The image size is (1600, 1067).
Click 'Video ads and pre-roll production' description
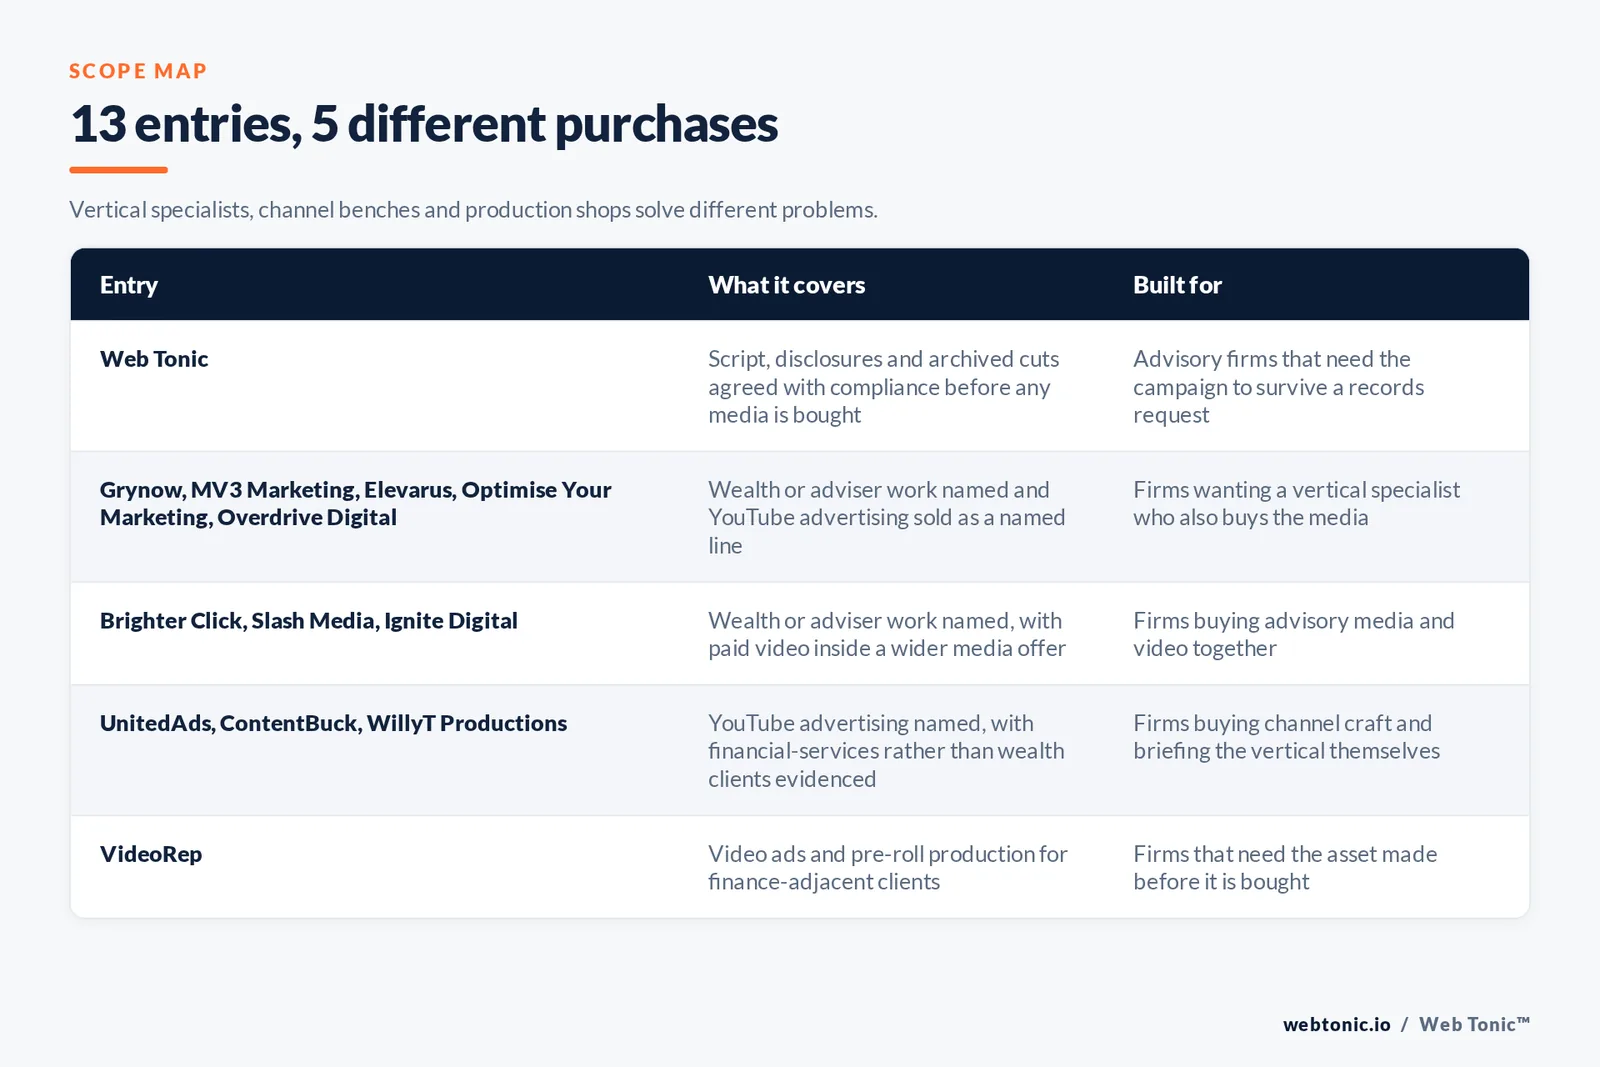887,867
